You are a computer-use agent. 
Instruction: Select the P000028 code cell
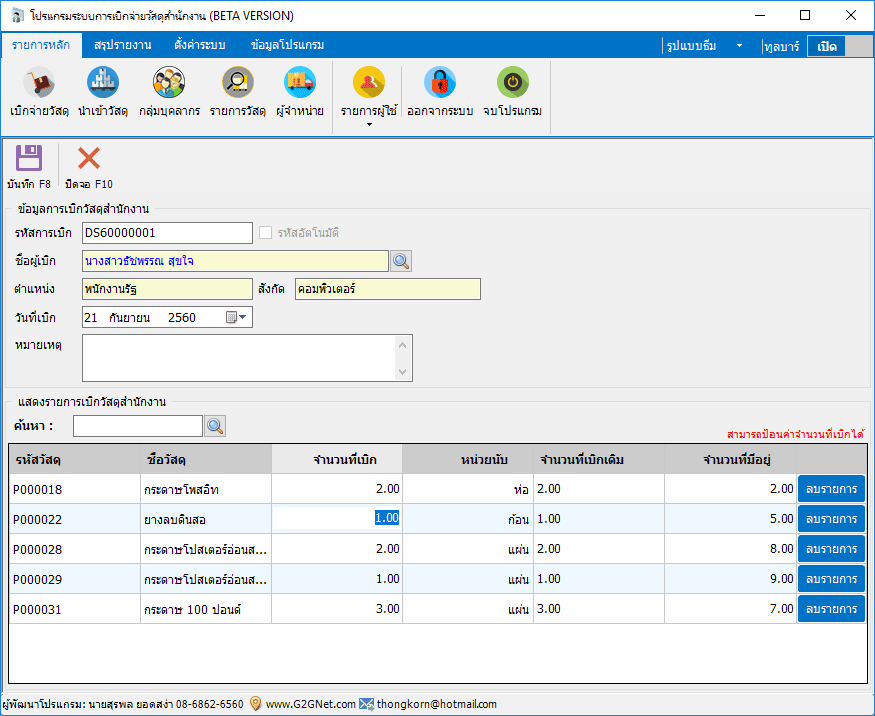75,550
